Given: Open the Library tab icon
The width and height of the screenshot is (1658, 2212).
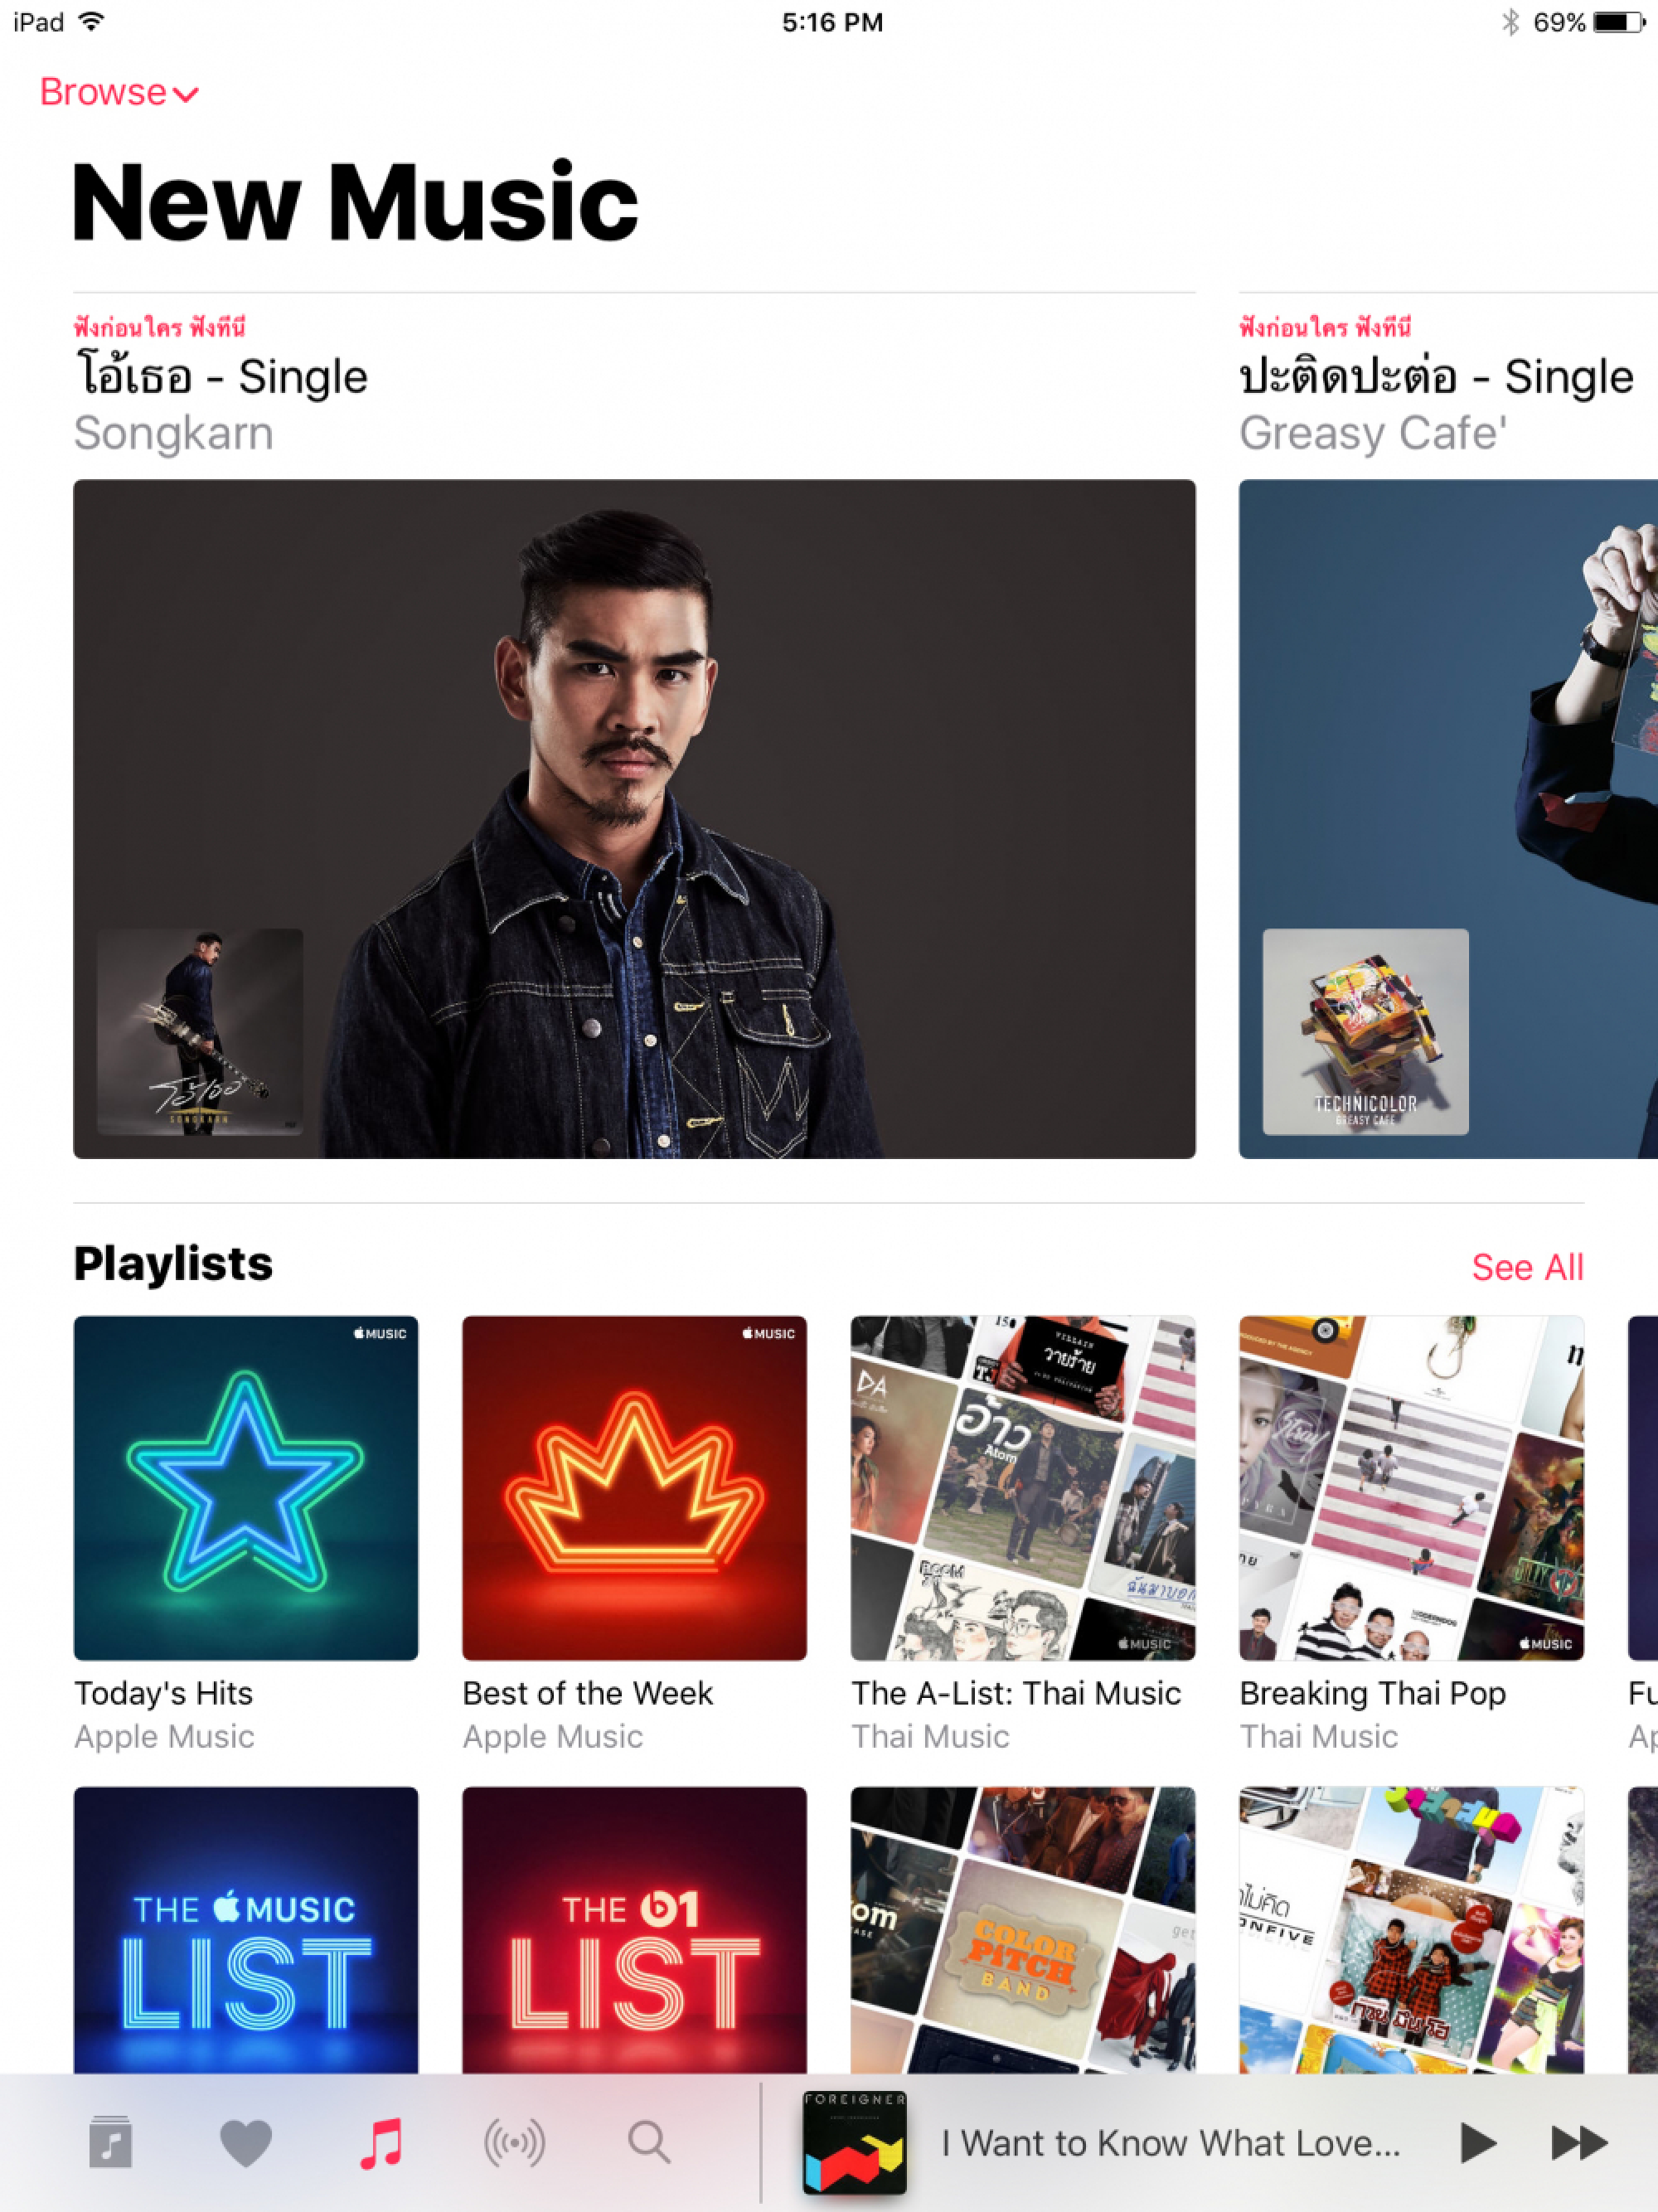Looking at the screenshot, I should pos(110,2142).
